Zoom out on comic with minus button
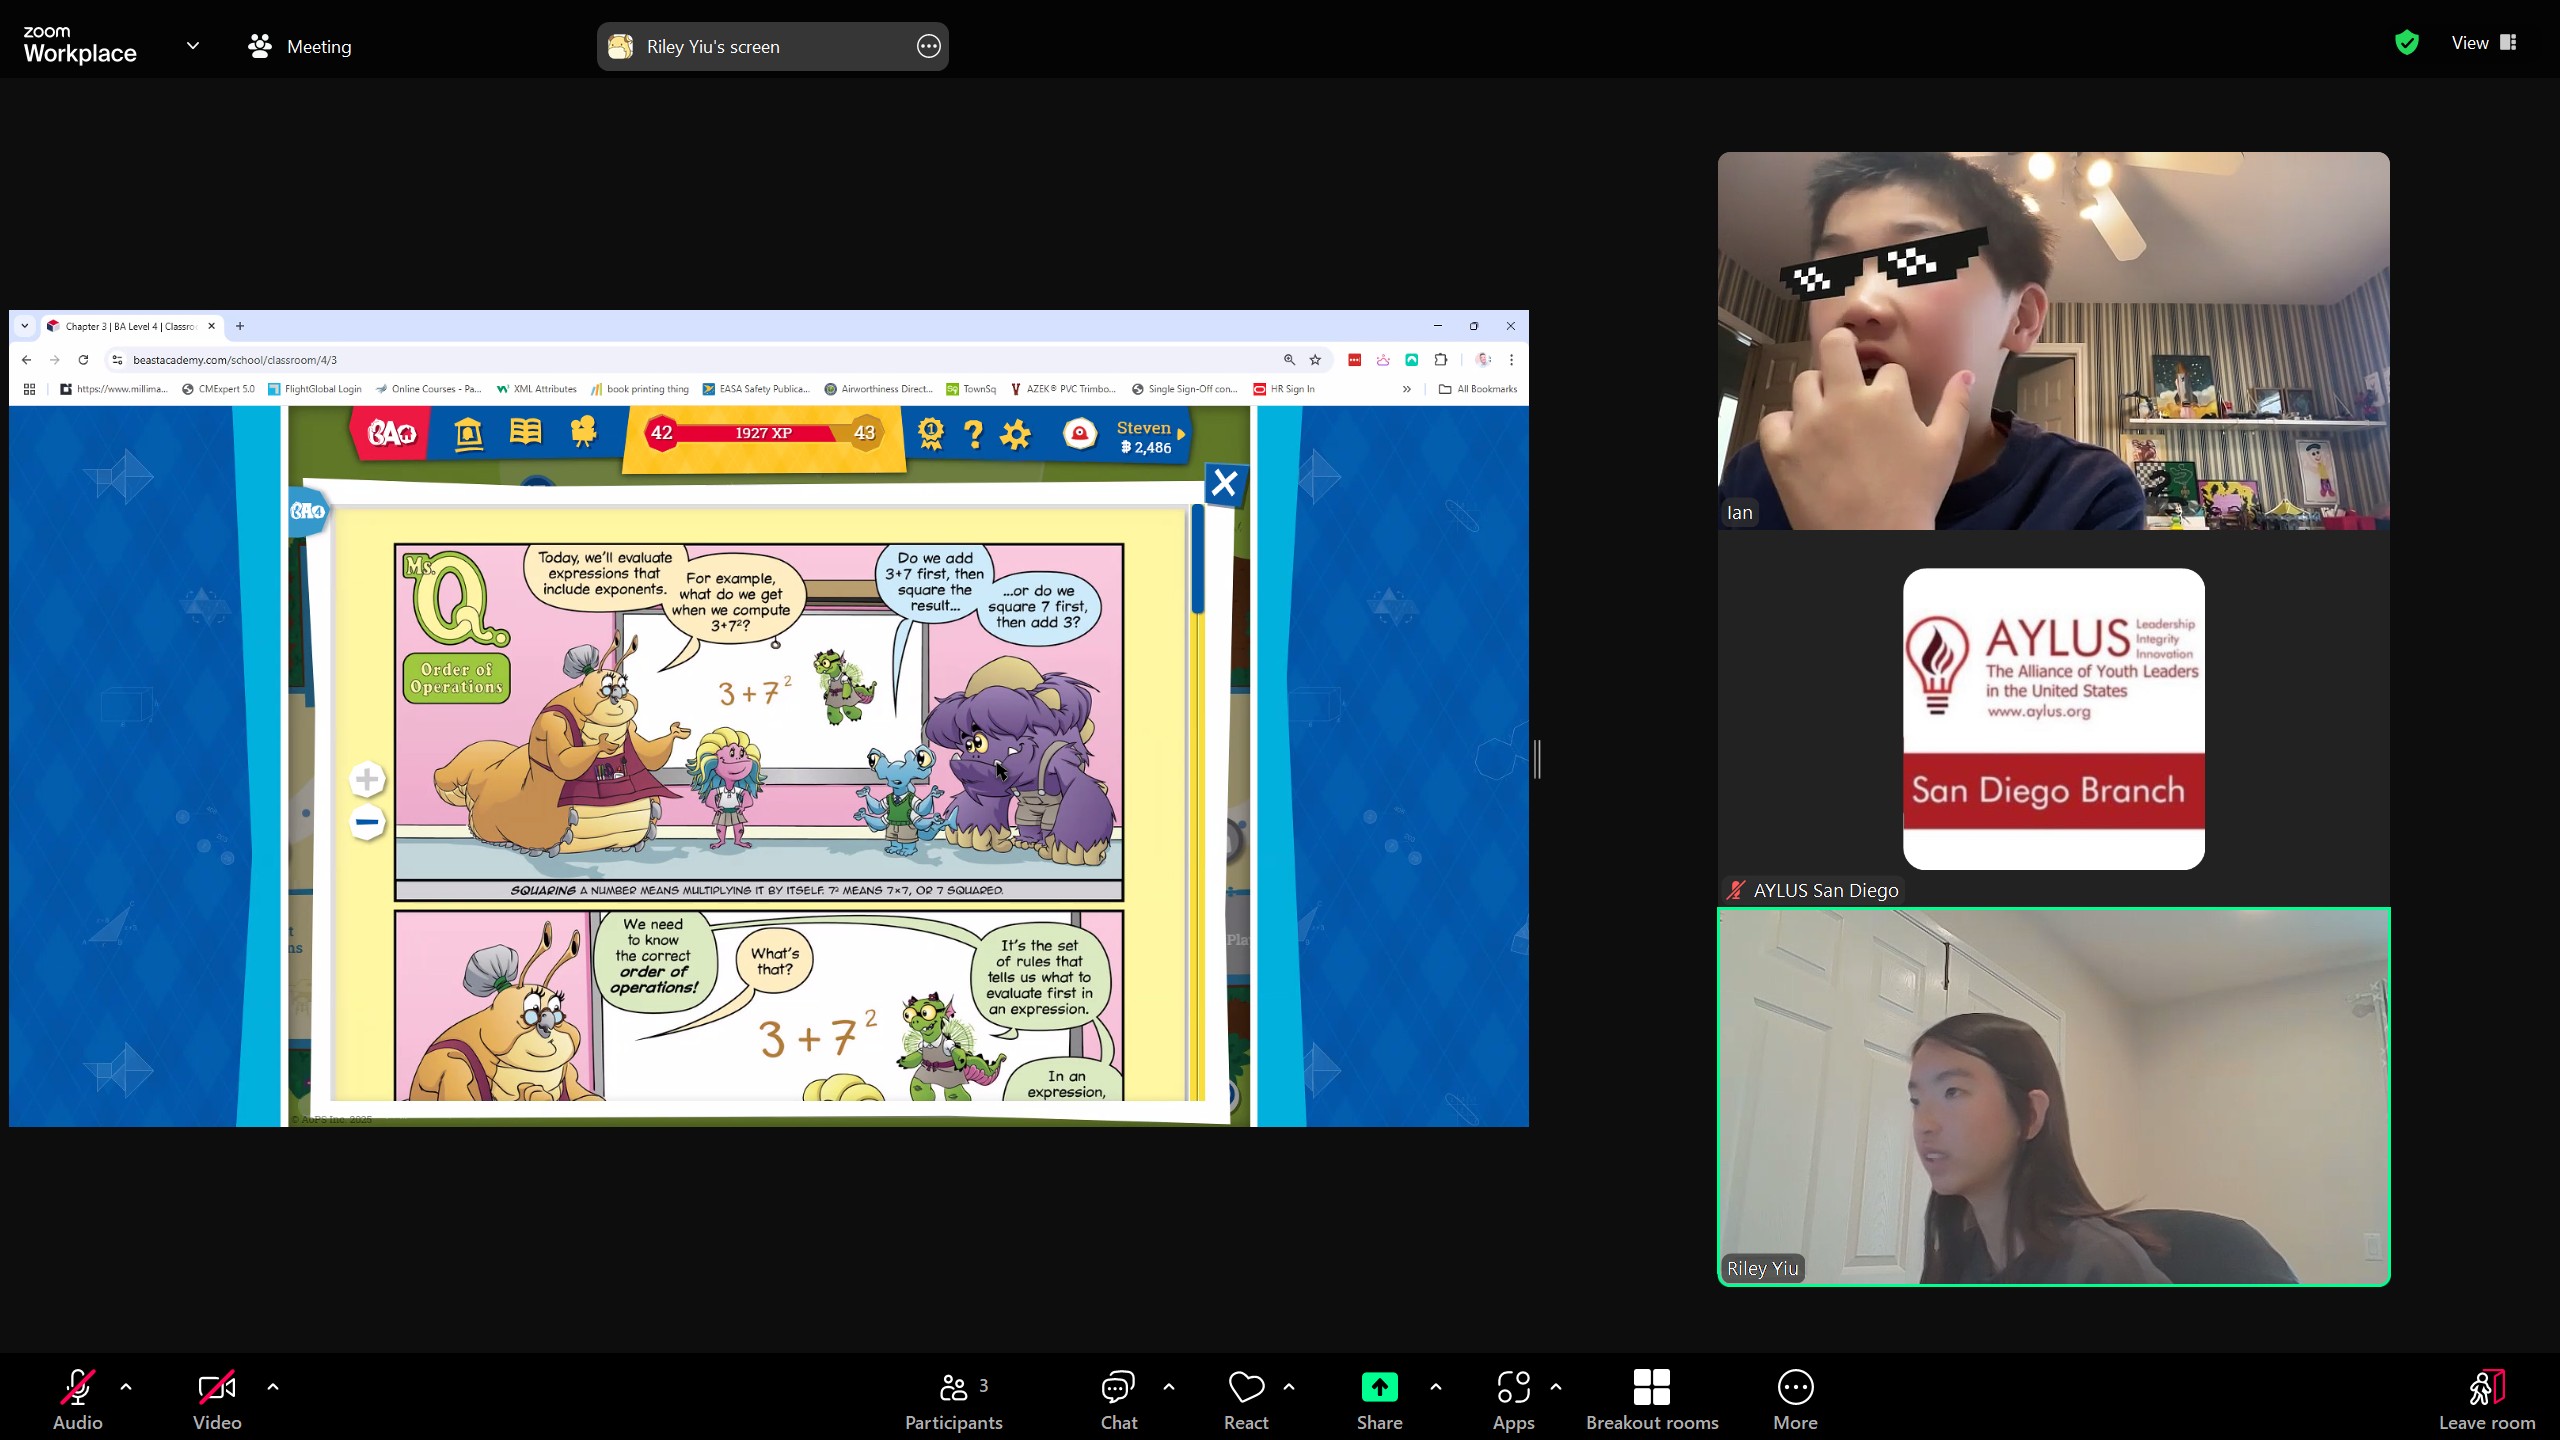This screenshot has height=1440, width=2560. tap(367, 822)
